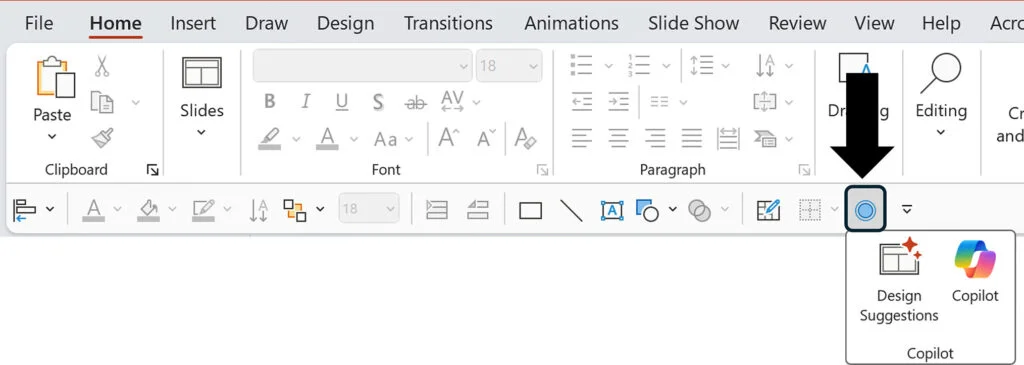
Task: Click the Add or Remove Columns icon
Action: click(x=660, y=102)
